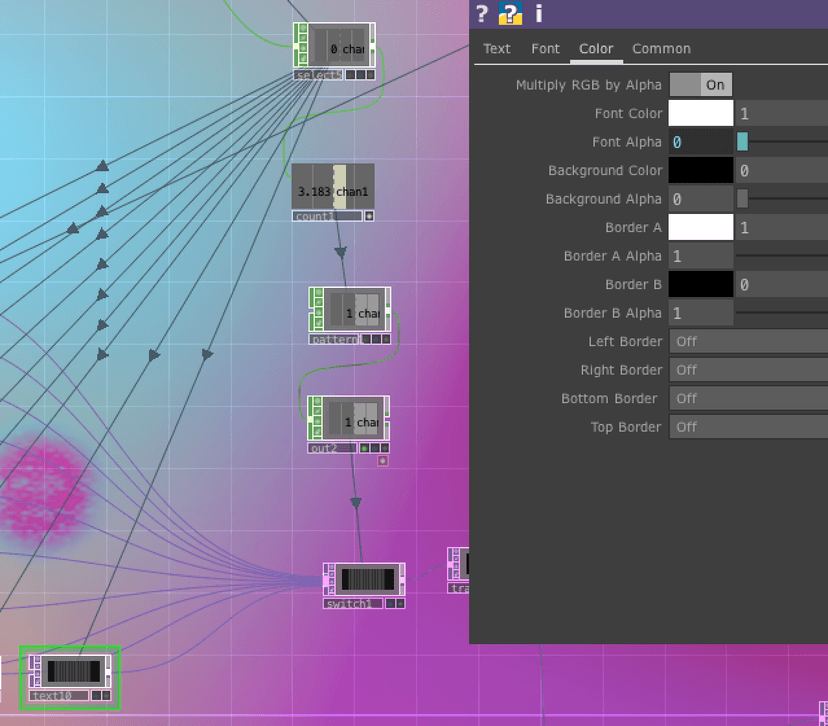Screen dimensions: 828x726
Task: Click the switch1 operator node viewer
Action: pyautogui.click(x=368, y=579)
